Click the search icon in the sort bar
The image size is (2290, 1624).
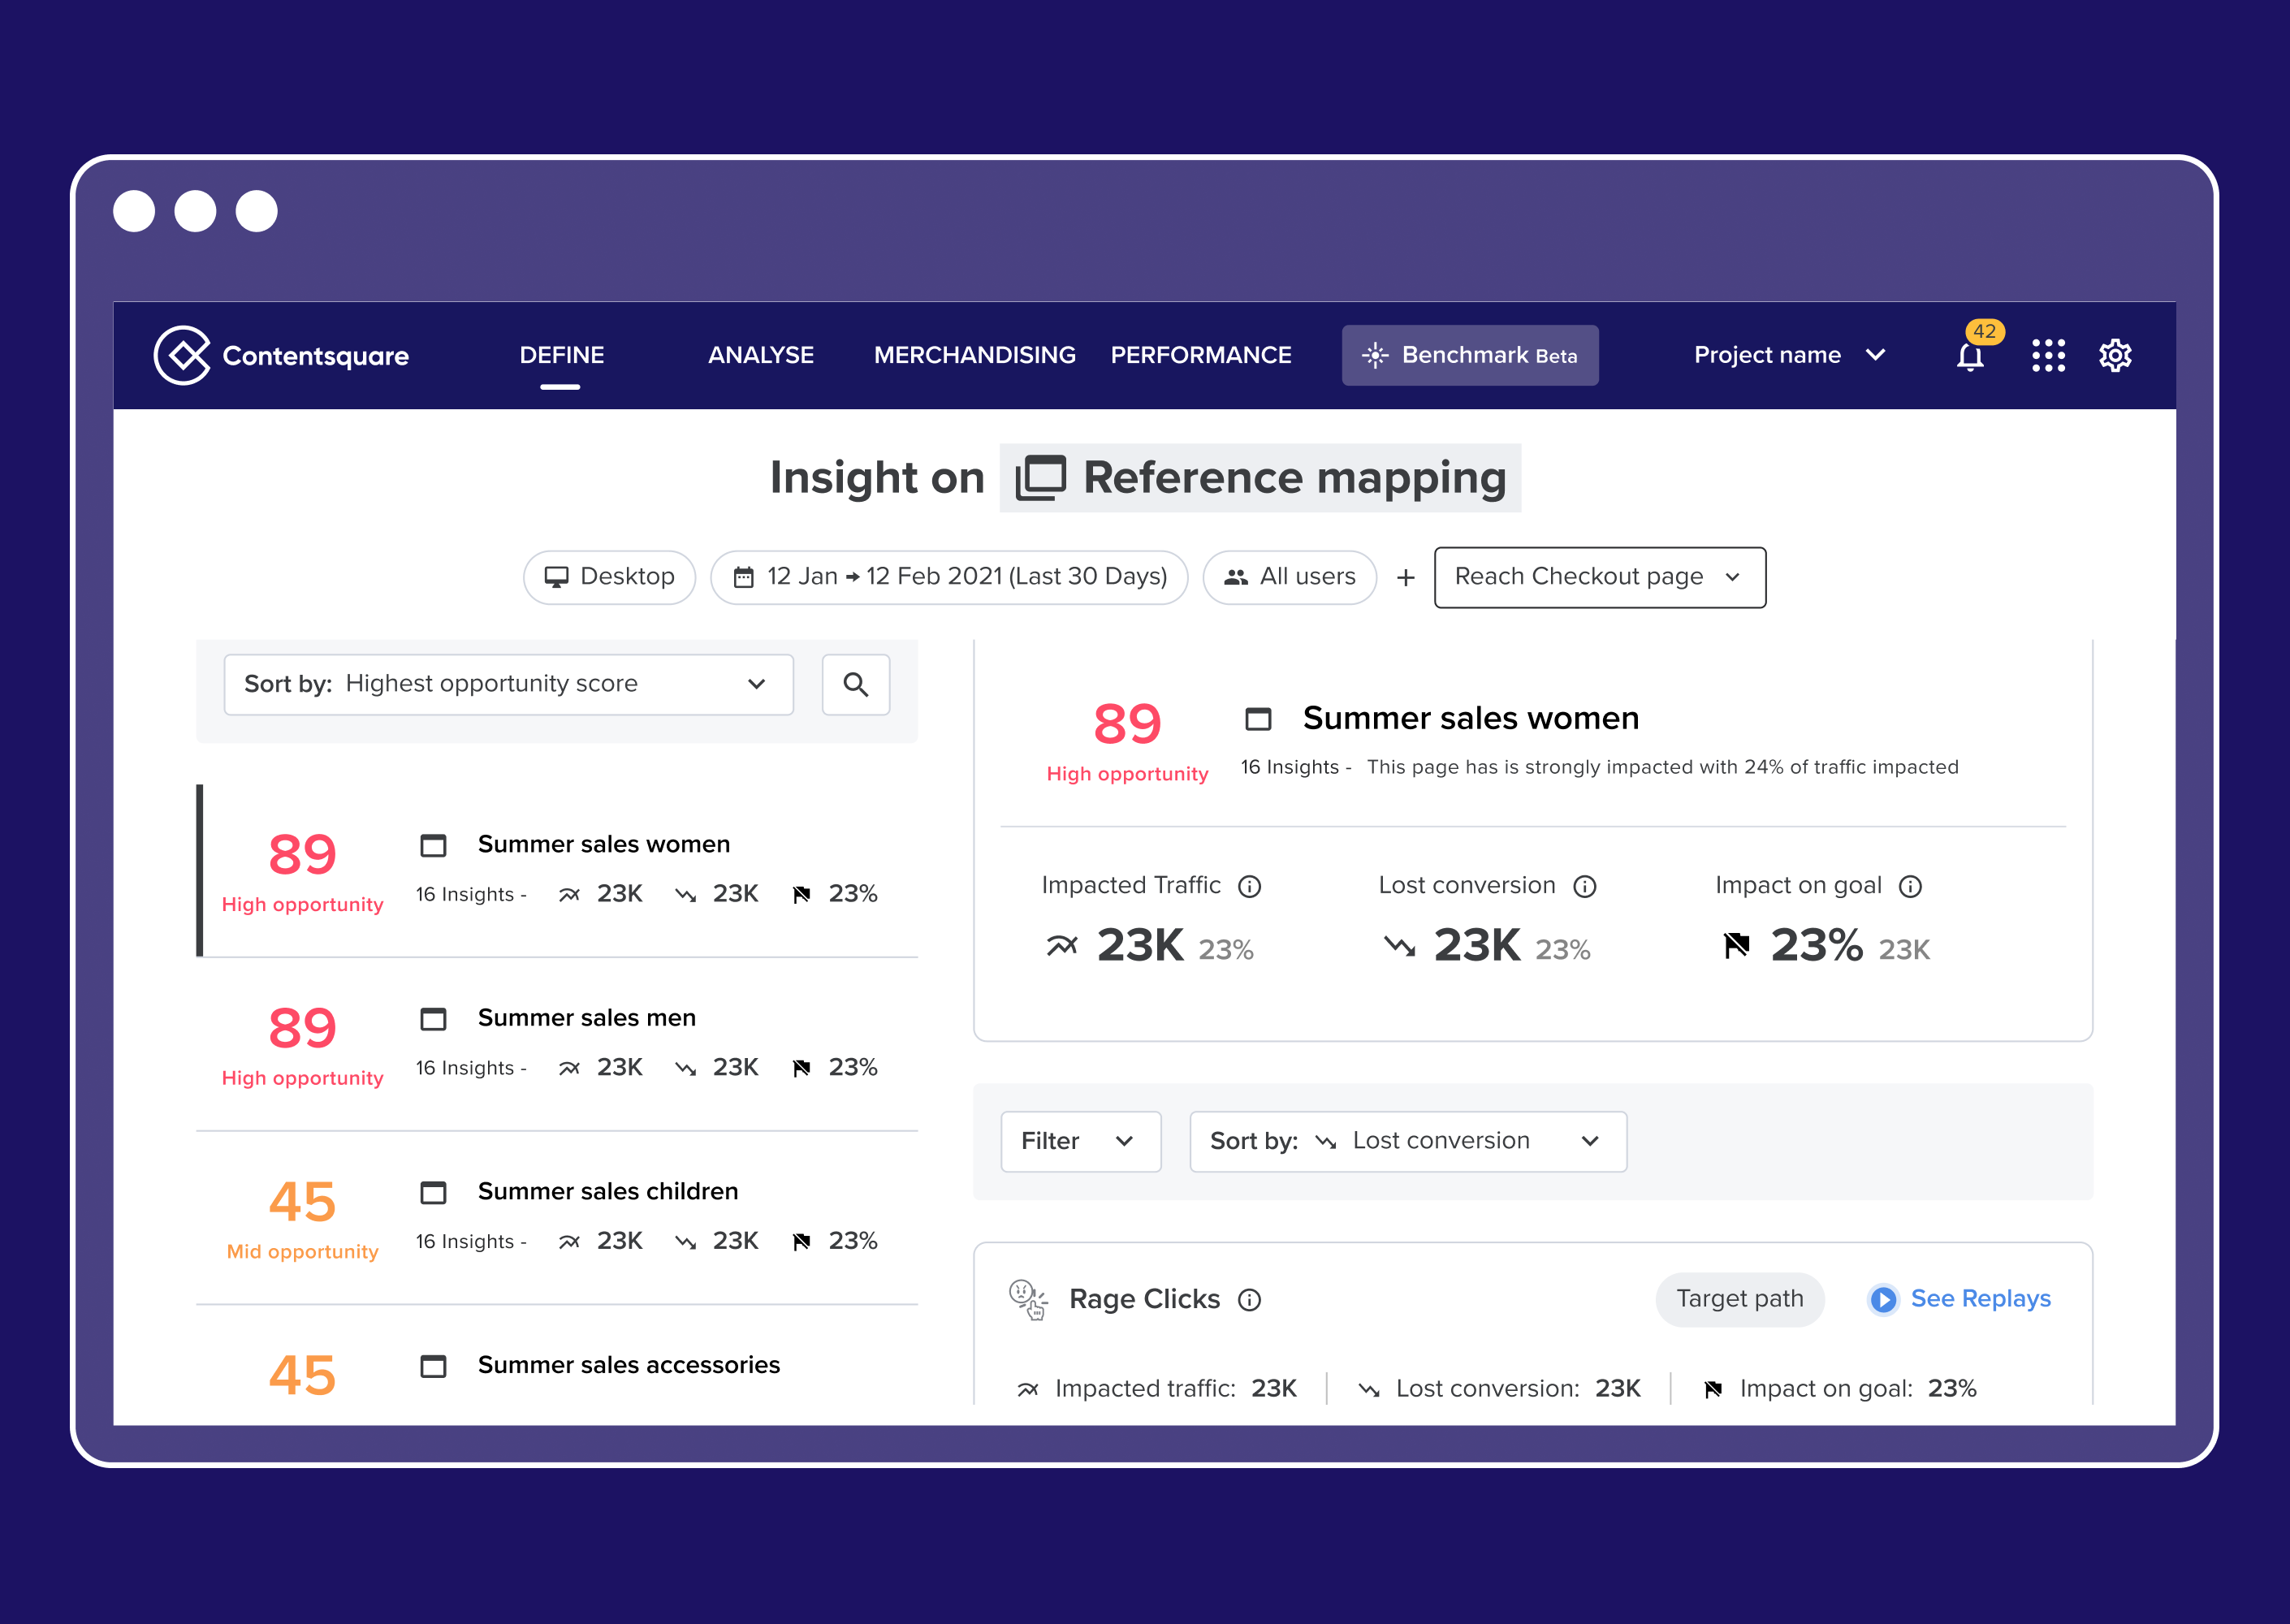point(856,684)
